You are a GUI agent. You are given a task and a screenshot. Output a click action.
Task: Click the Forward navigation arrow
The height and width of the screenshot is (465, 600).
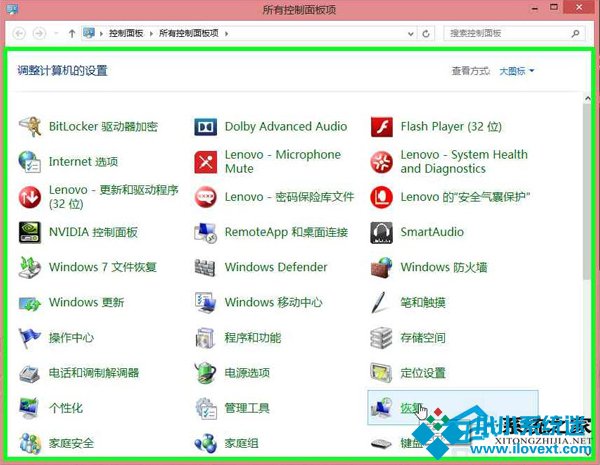[39, 34]
